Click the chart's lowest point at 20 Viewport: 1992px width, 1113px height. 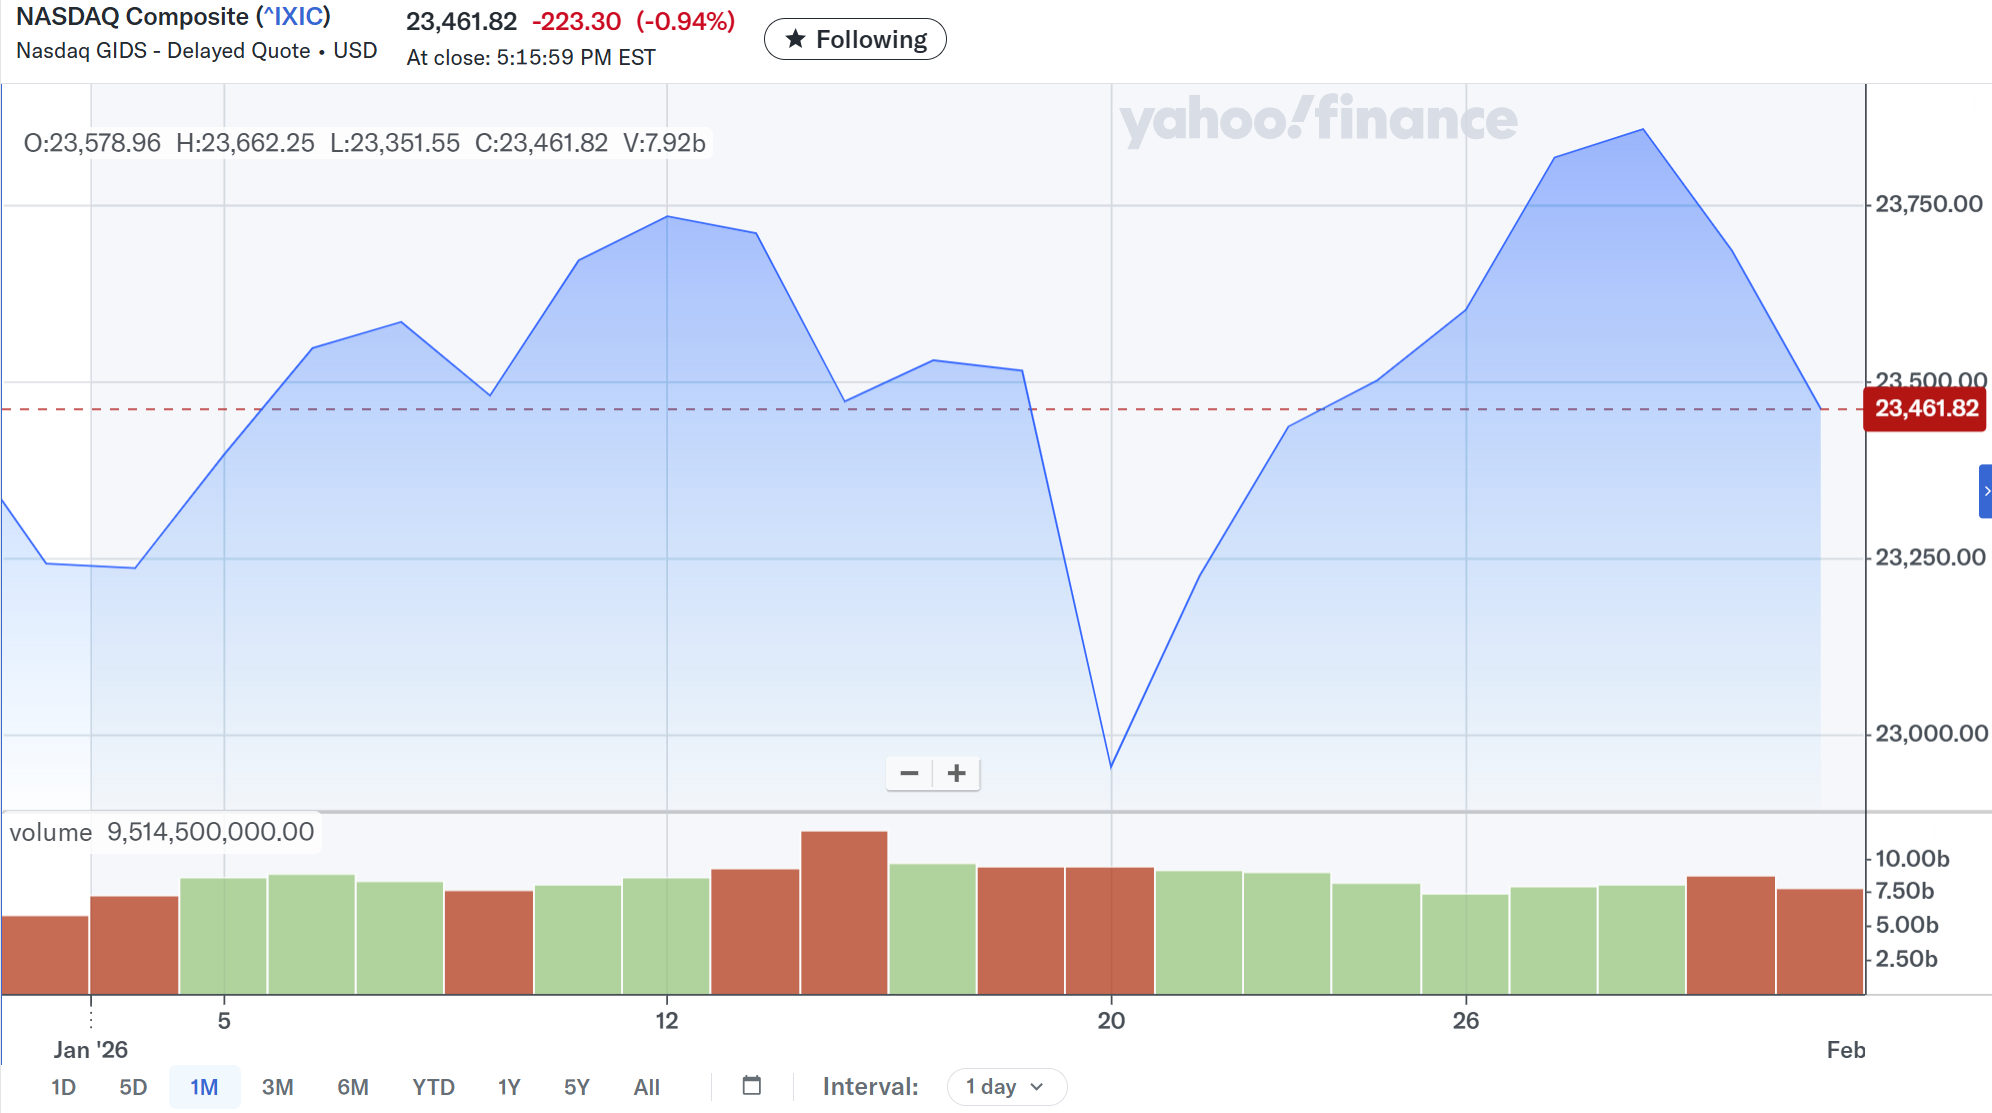click(x=1111, y=767)
